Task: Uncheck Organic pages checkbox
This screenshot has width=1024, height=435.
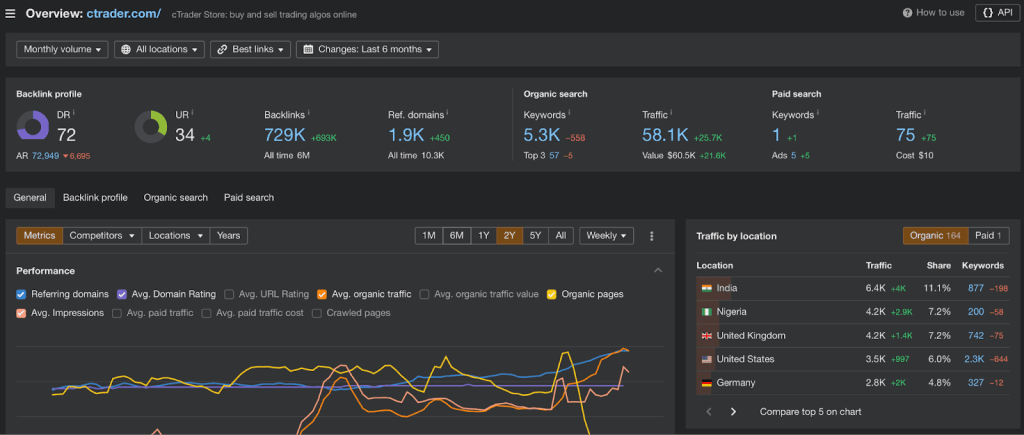Action: 551,294
